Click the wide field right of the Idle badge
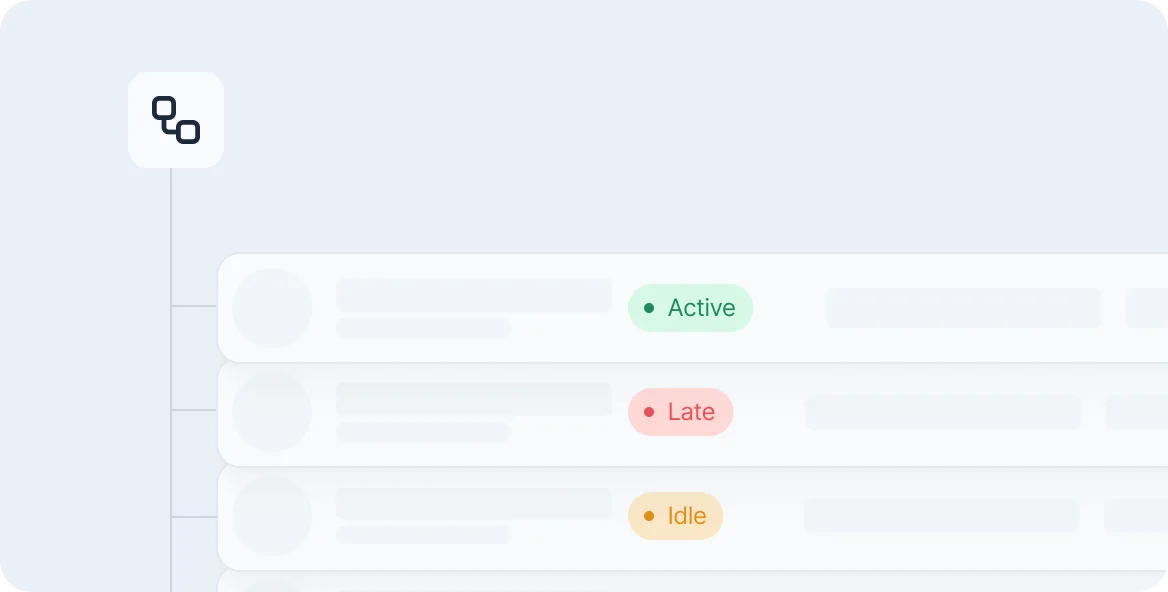Screen dimensions: 1168x592 pos(941,516)
